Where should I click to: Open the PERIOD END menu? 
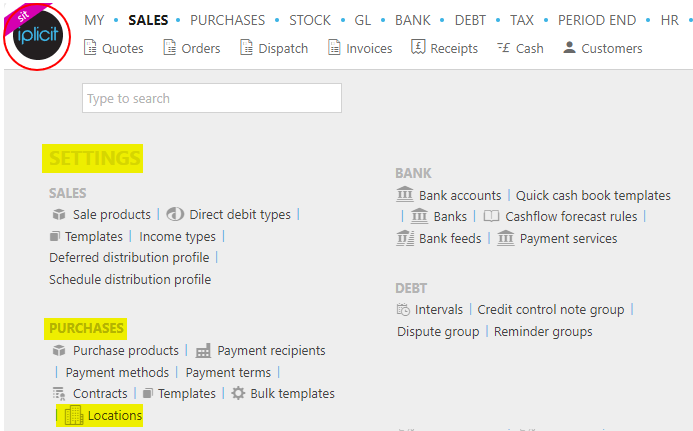click(x=597, y=20)
